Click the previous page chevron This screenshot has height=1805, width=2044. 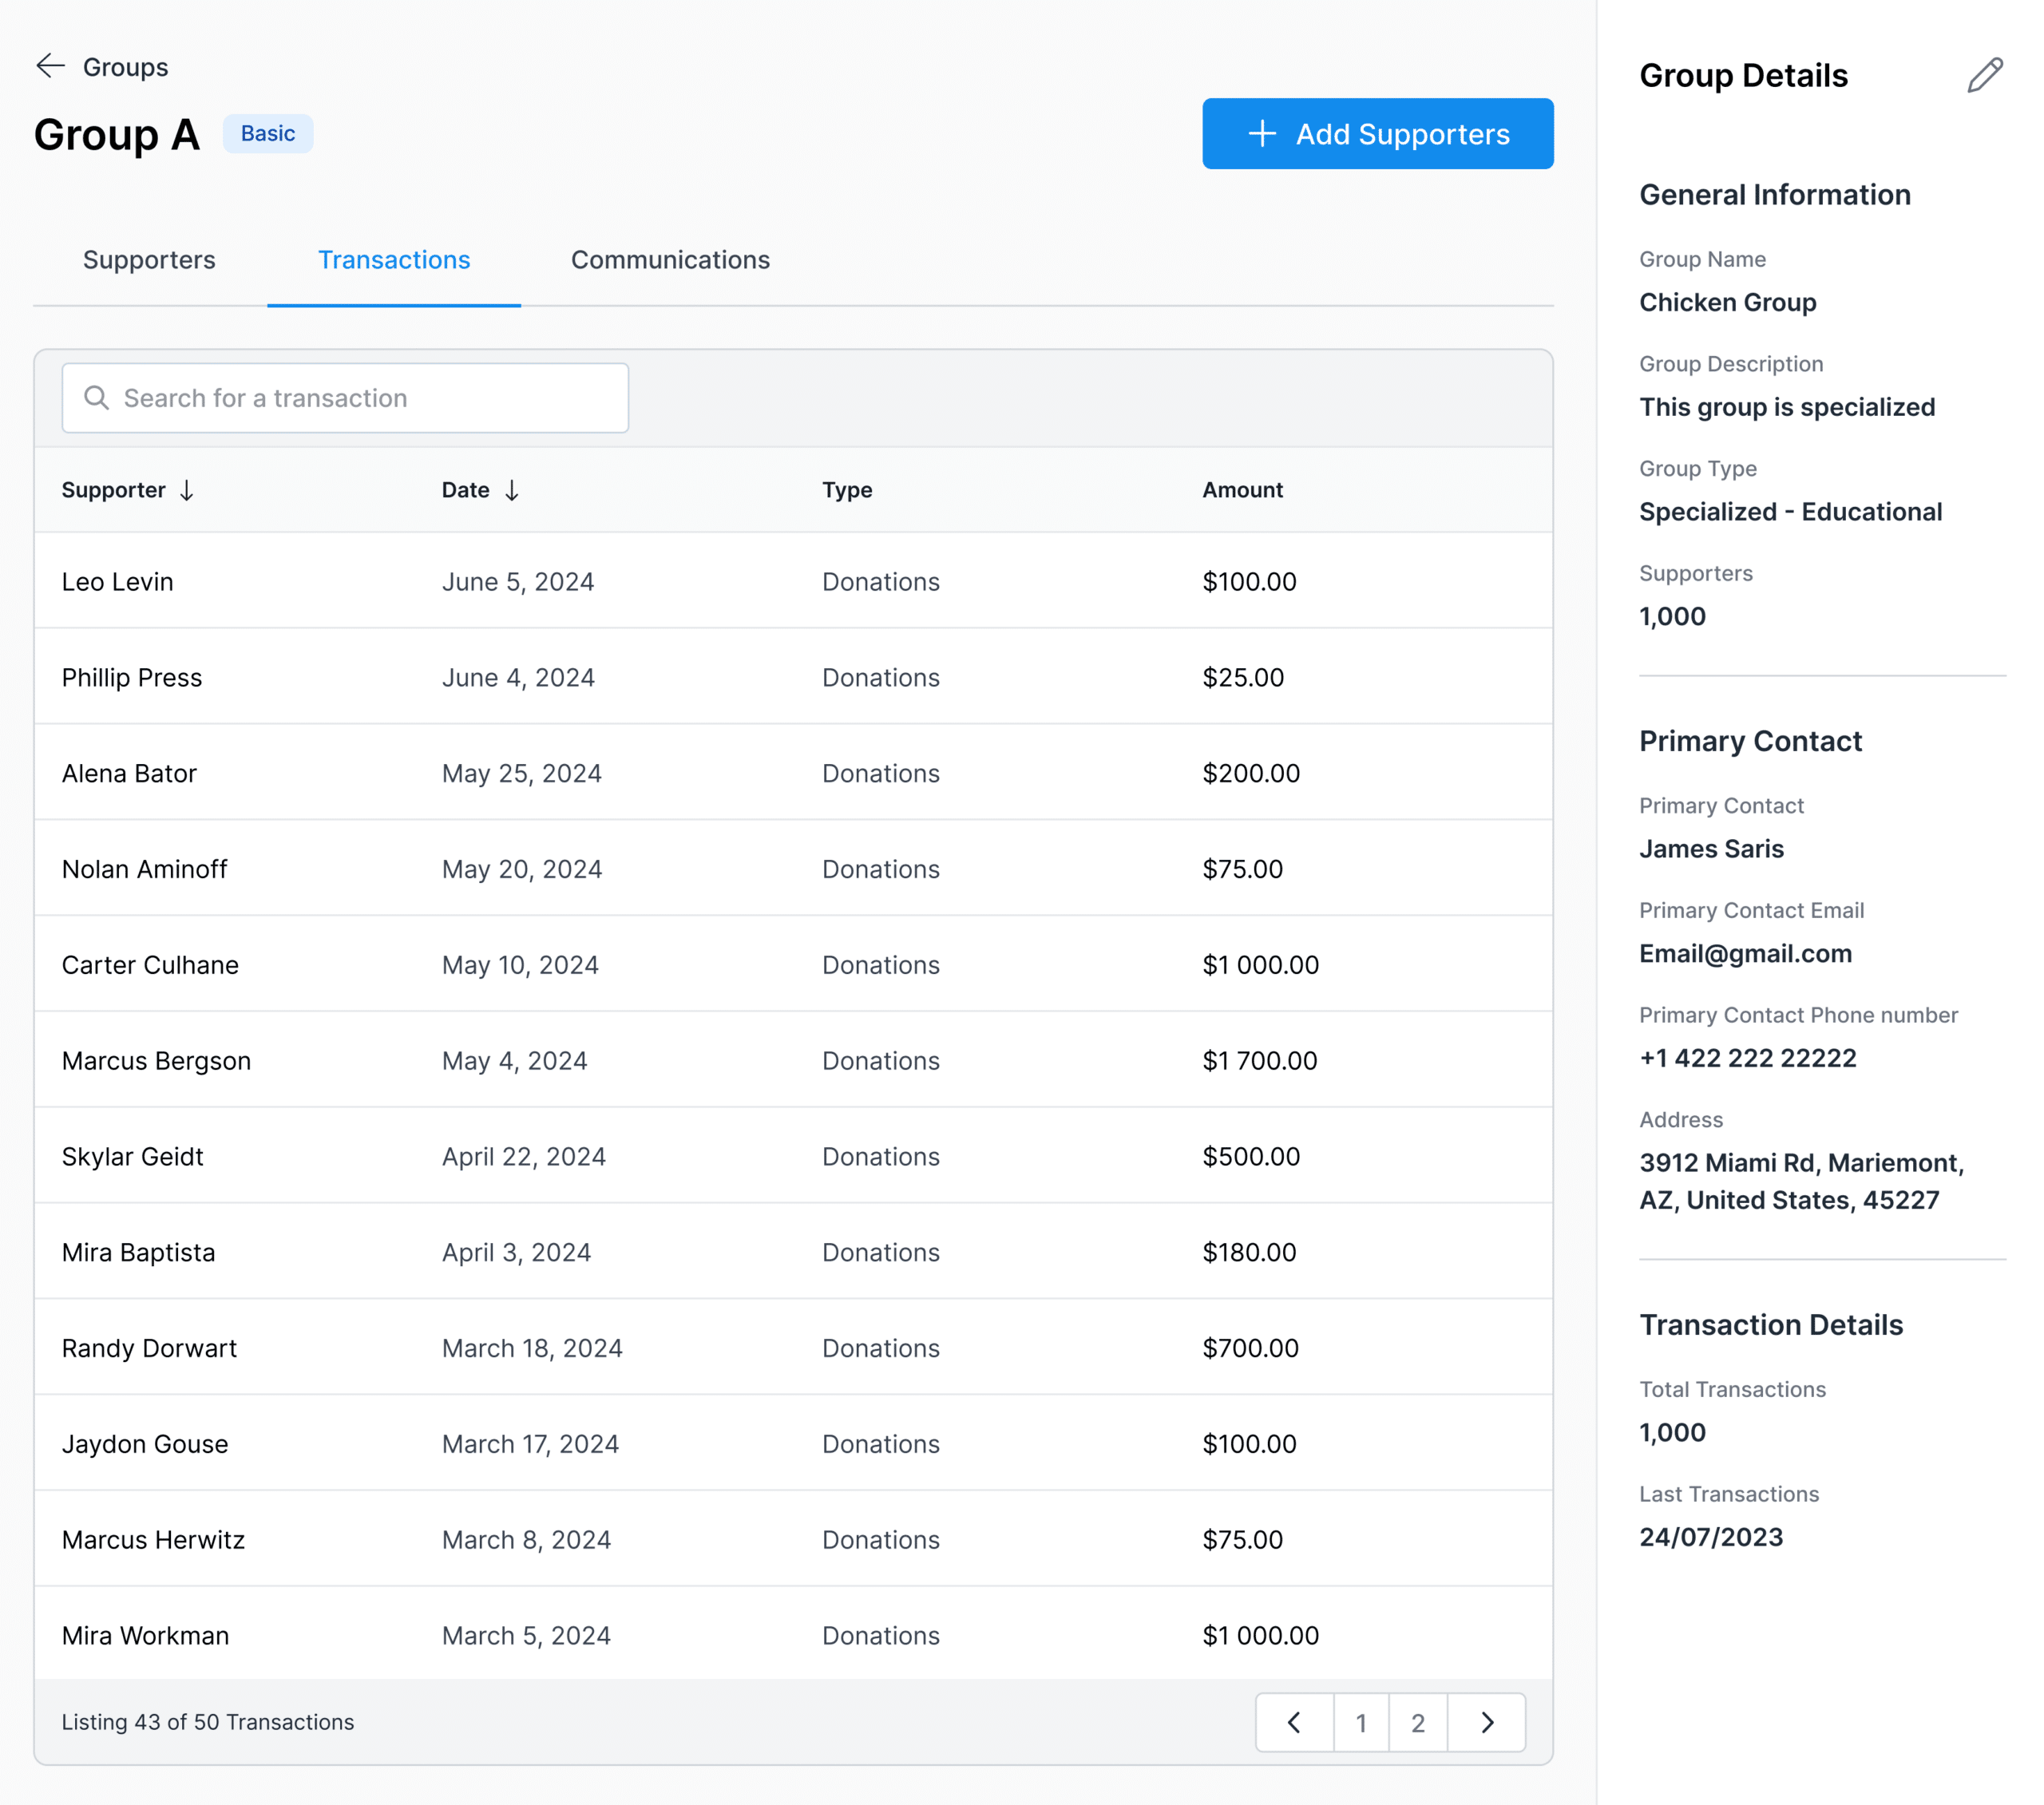coord(1294,1722)
